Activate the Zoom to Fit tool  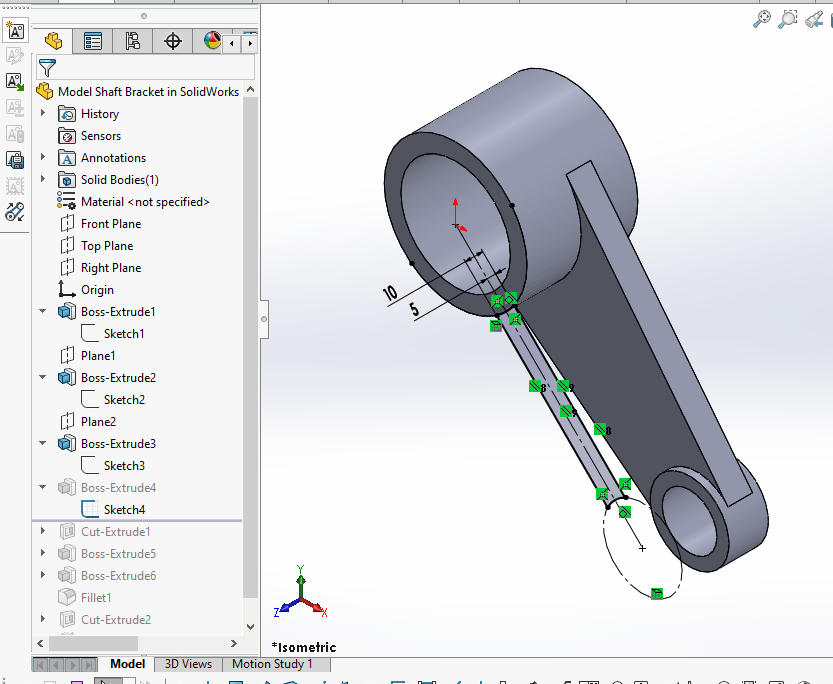[762, 18]
